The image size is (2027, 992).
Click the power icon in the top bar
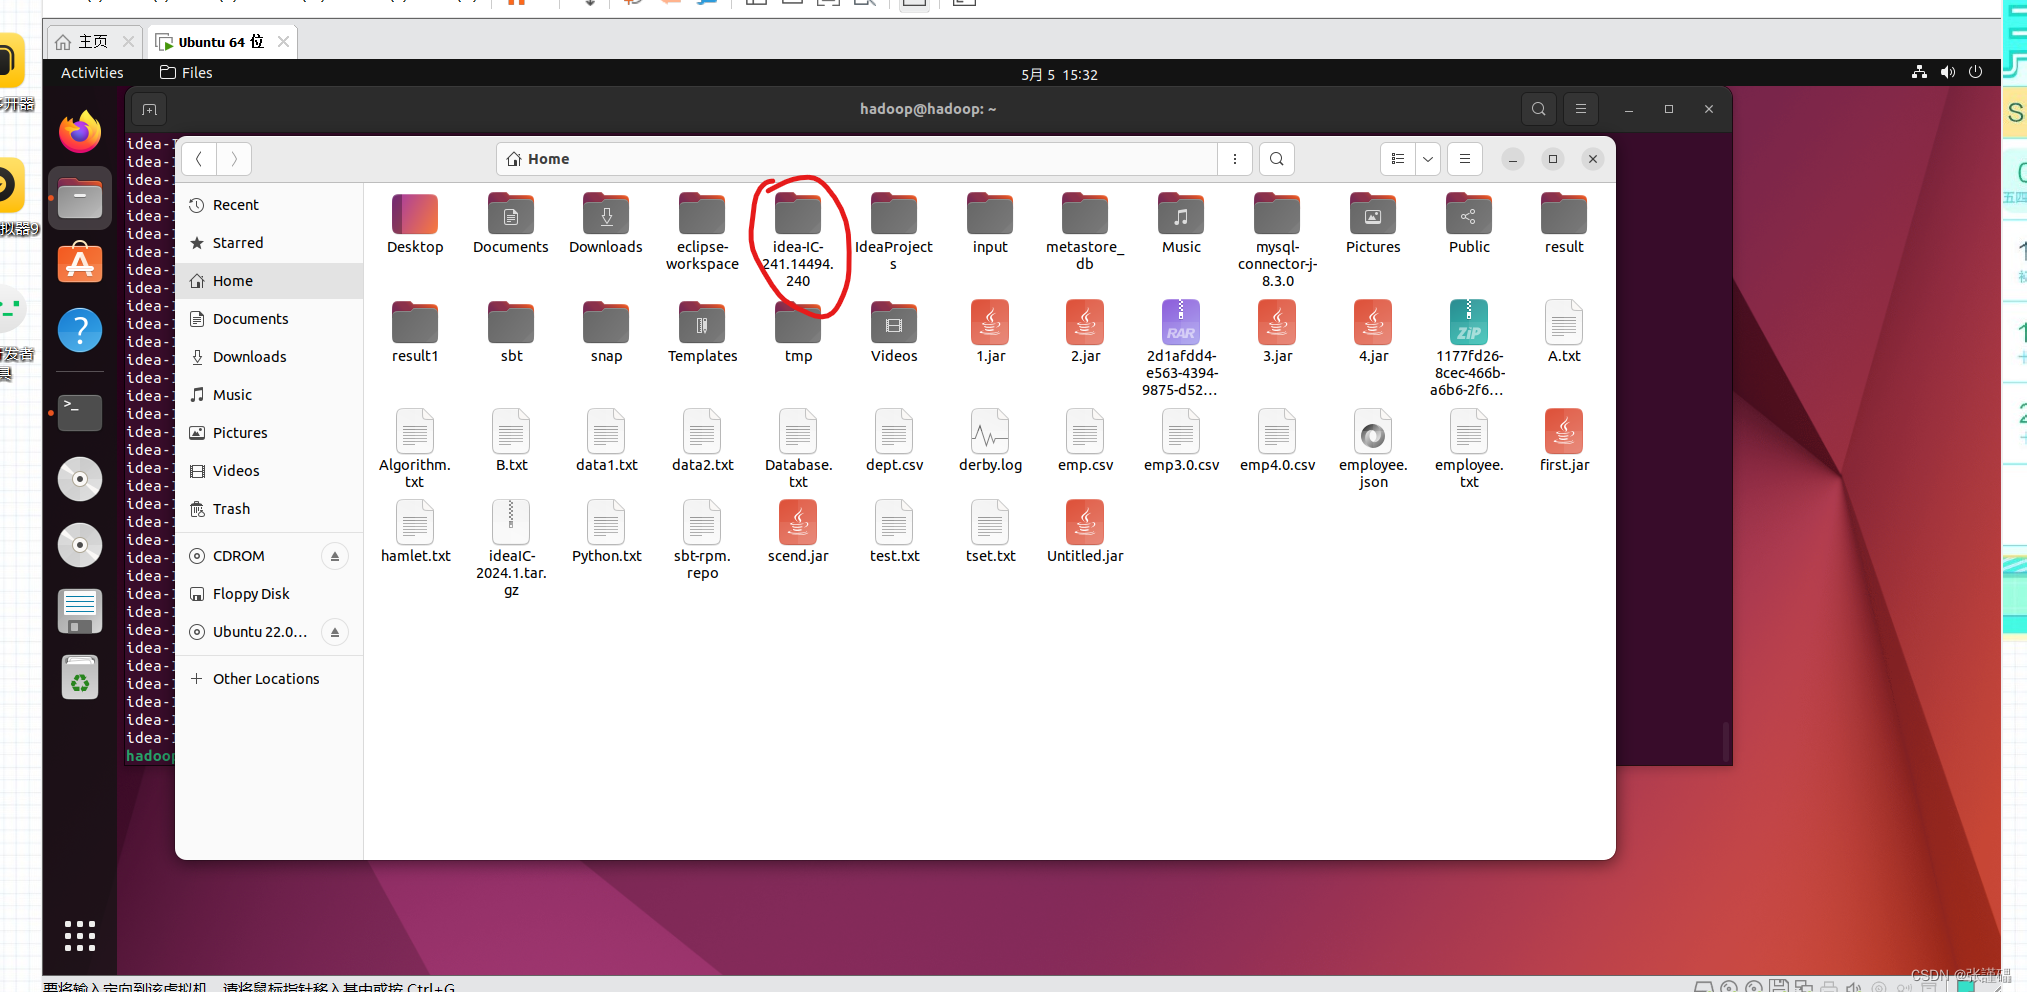pos(1976,72)
